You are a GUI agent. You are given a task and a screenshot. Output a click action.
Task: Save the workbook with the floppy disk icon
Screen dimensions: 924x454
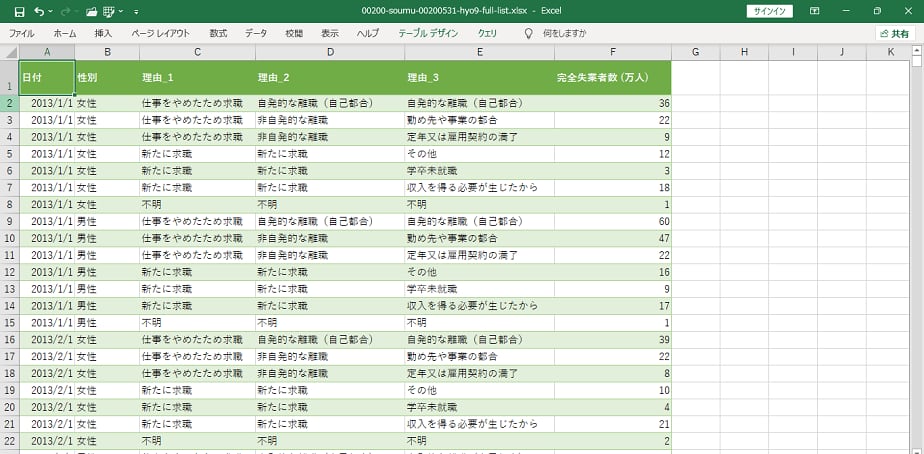[19, 11]
